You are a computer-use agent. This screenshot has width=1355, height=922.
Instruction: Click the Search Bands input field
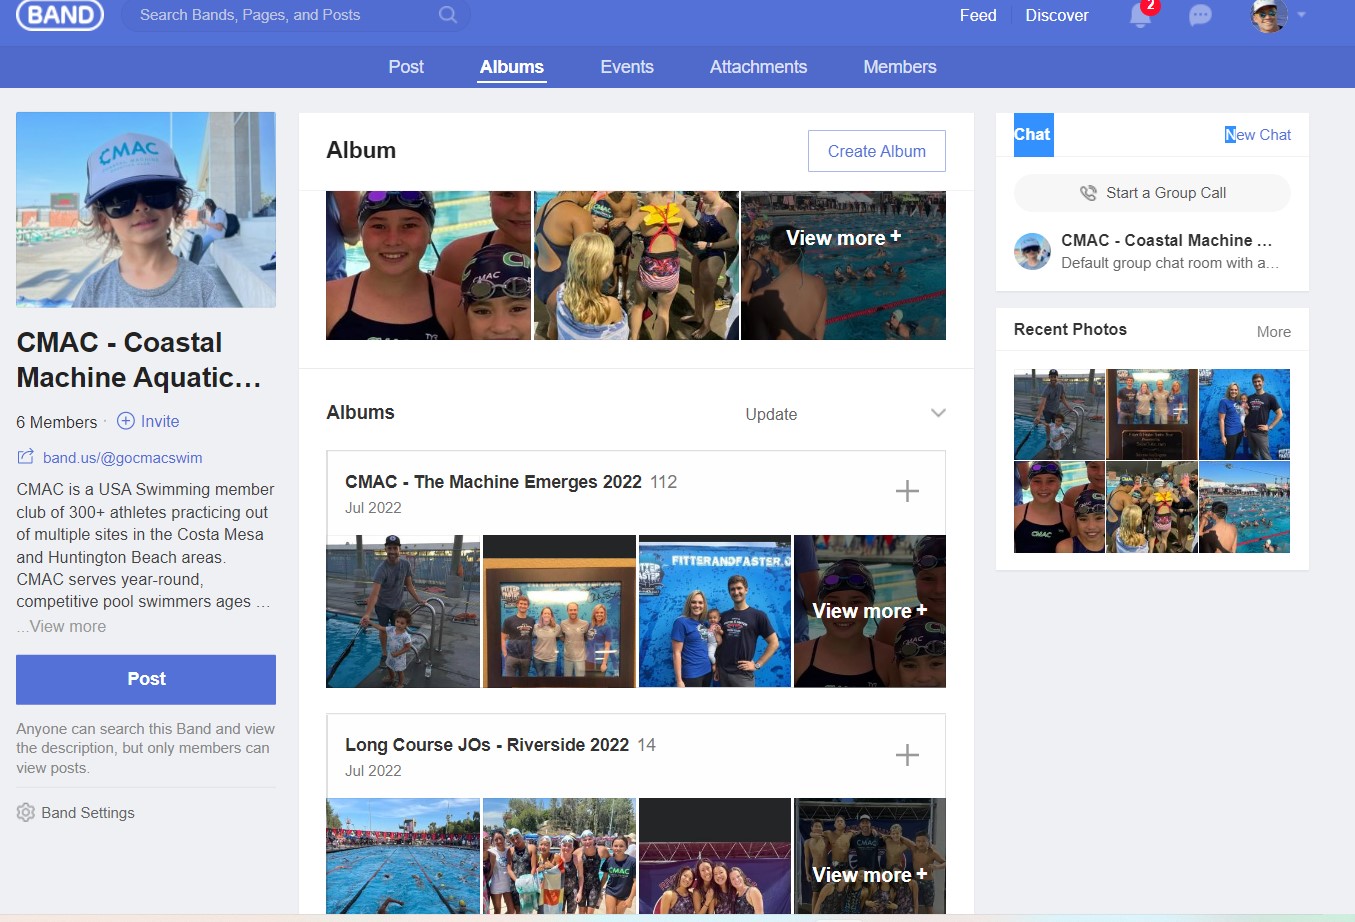[280, 15]
